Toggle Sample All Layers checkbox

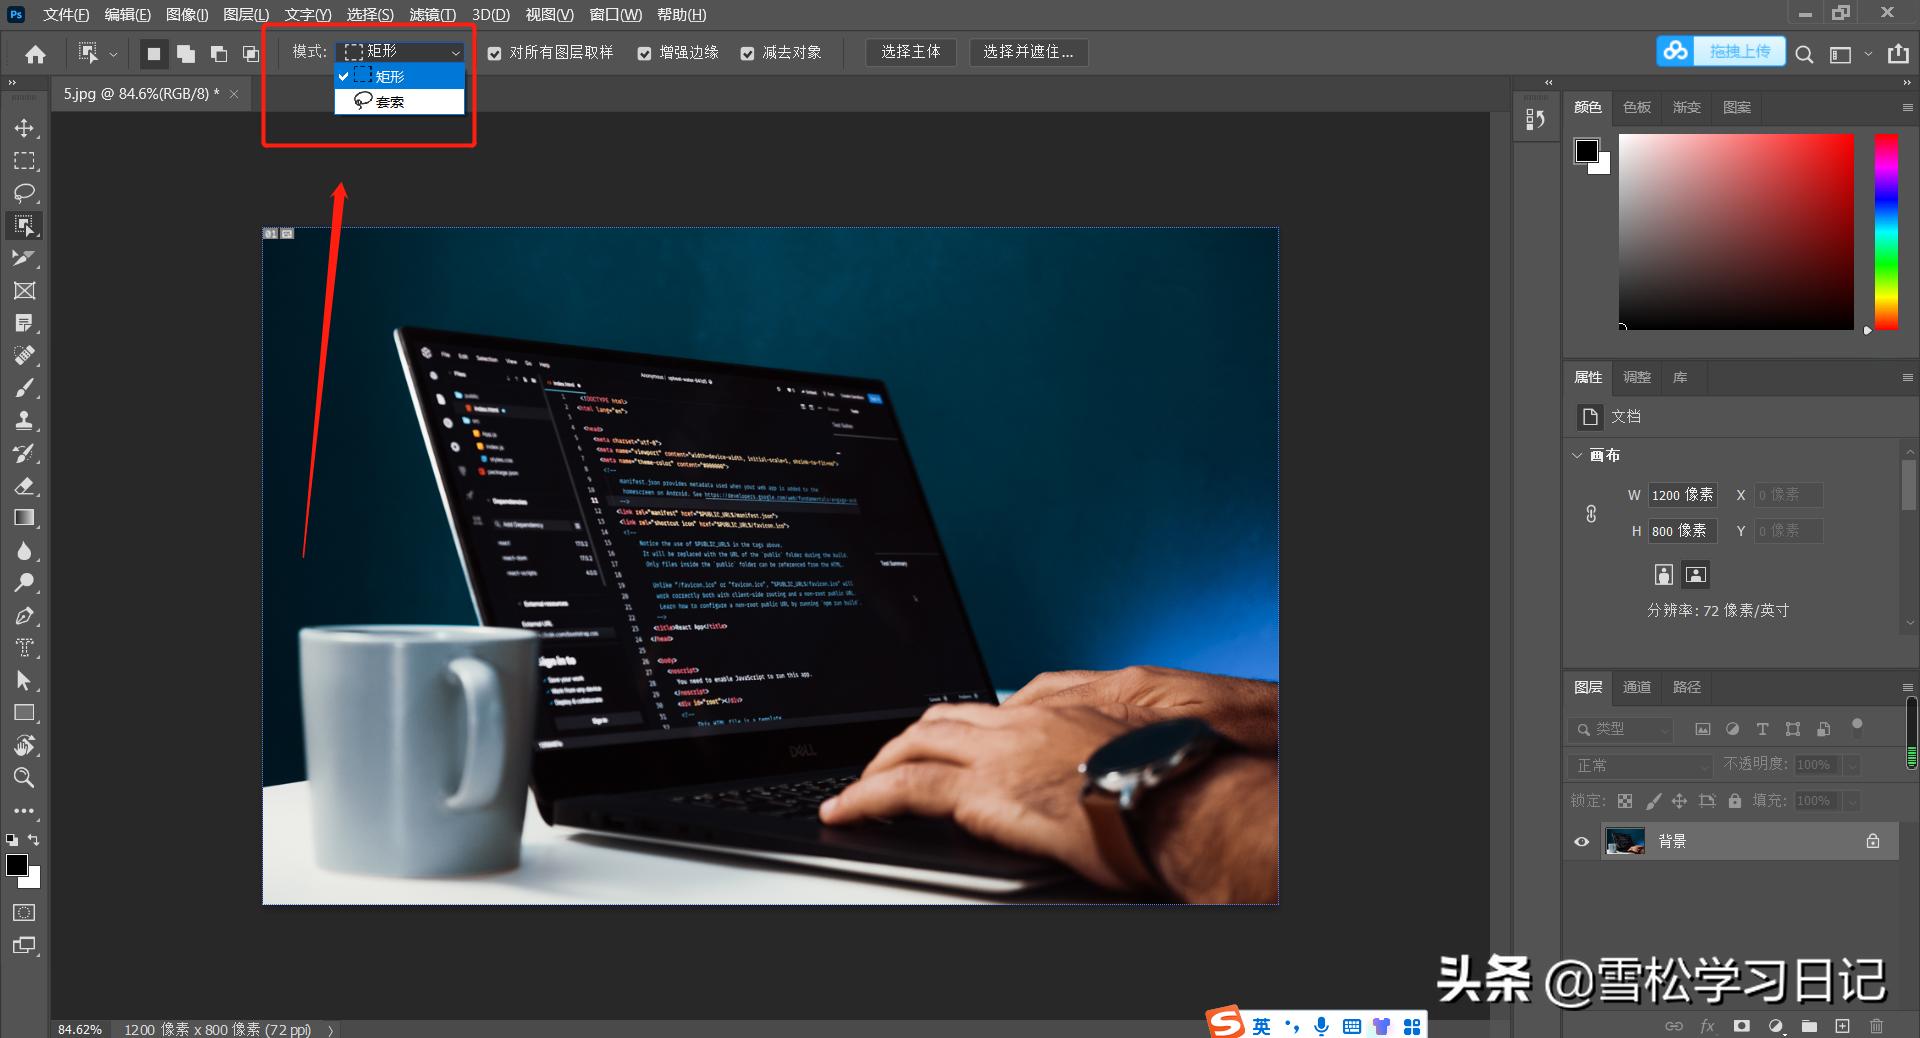coord(494,54)
